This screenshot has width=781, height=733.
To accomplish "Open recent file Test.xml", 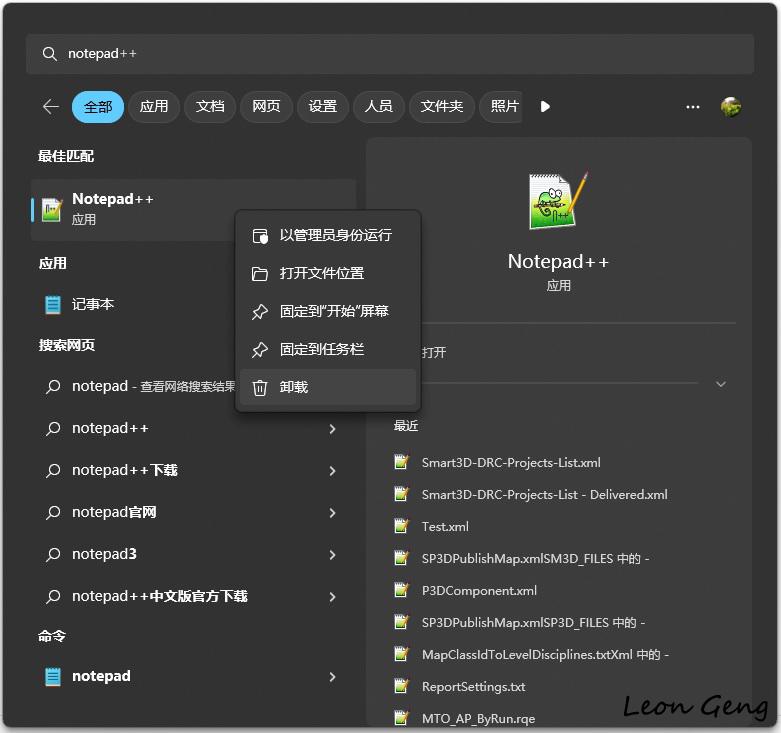I will click(x=445, y=526).
